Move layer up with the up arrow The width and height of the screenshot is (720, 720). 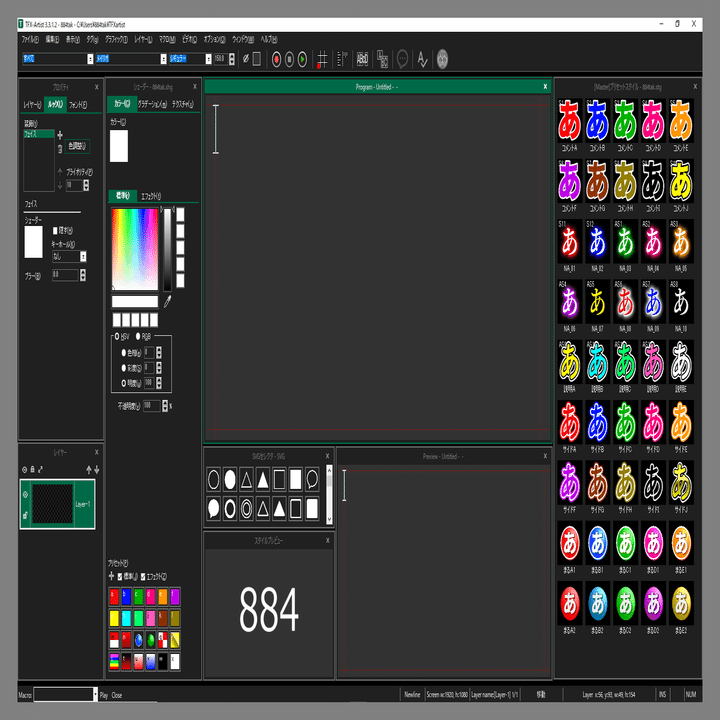click(89, 469)
